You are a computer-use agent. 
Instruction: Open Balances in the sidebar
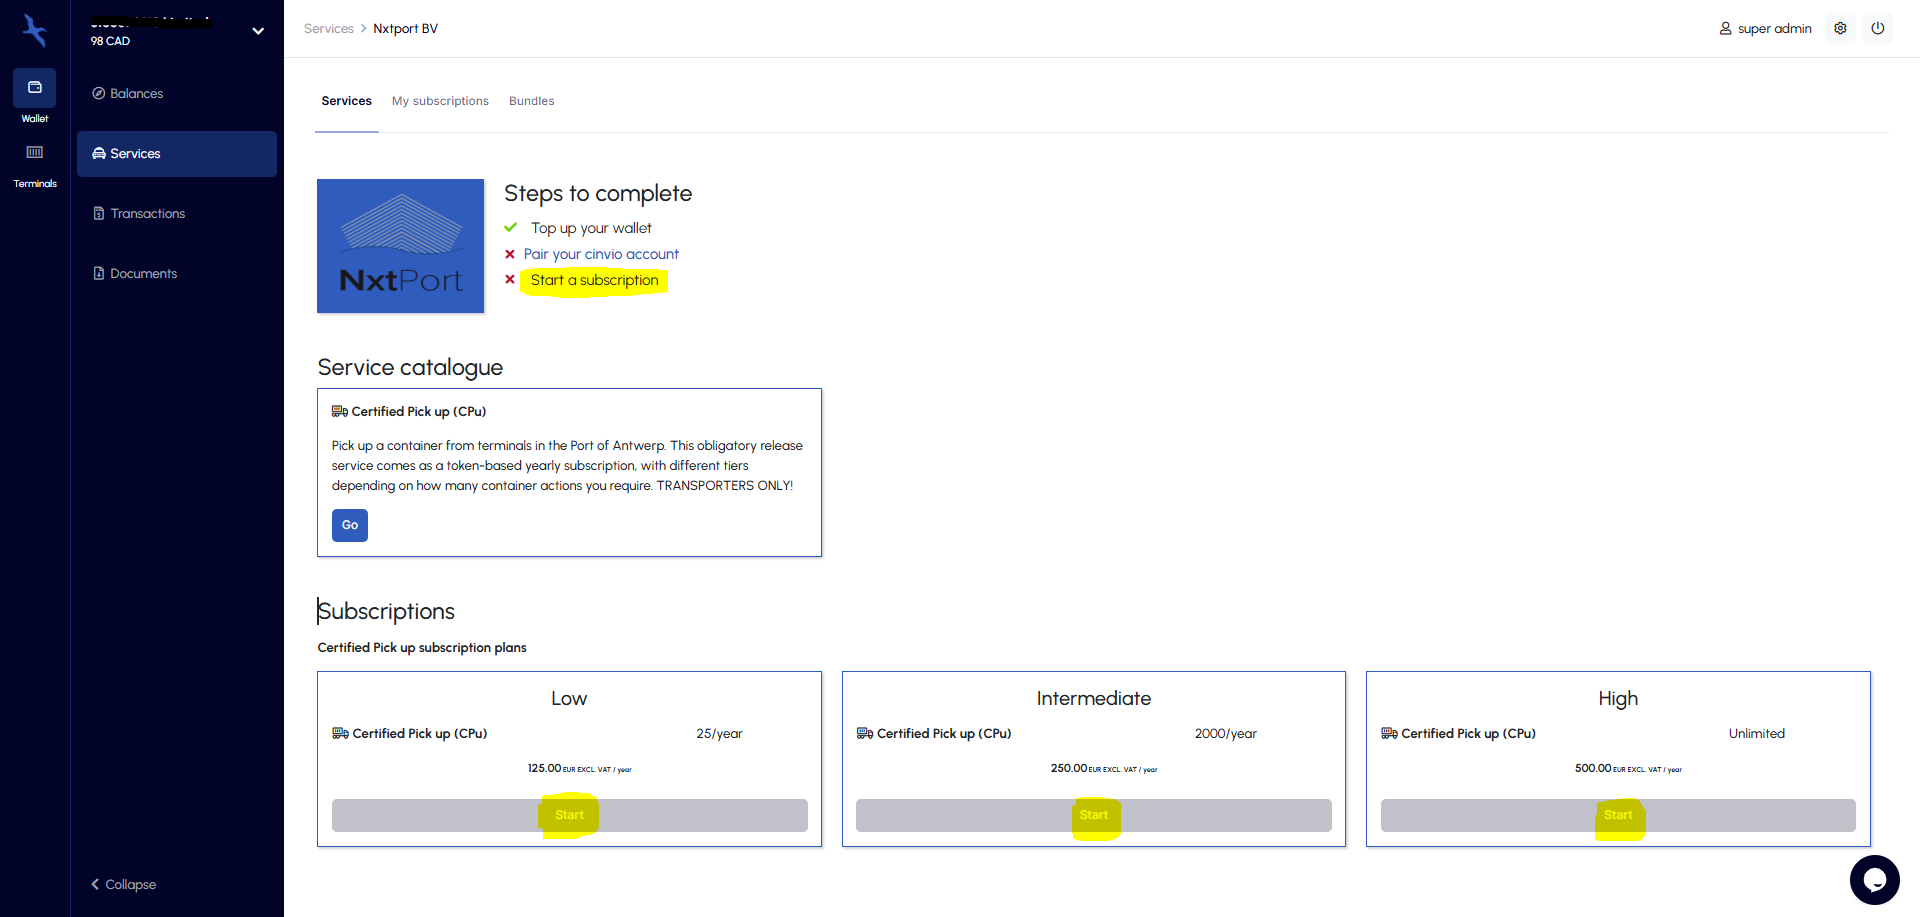tap(177, 93)
